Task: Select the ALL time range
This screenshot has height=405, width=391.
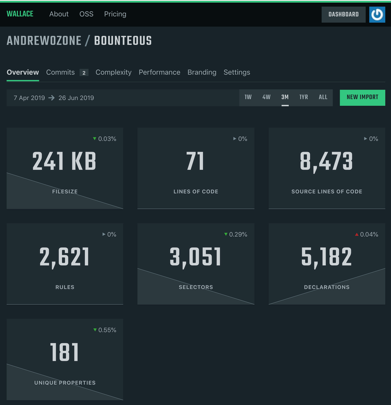Action: click(323, 97)
